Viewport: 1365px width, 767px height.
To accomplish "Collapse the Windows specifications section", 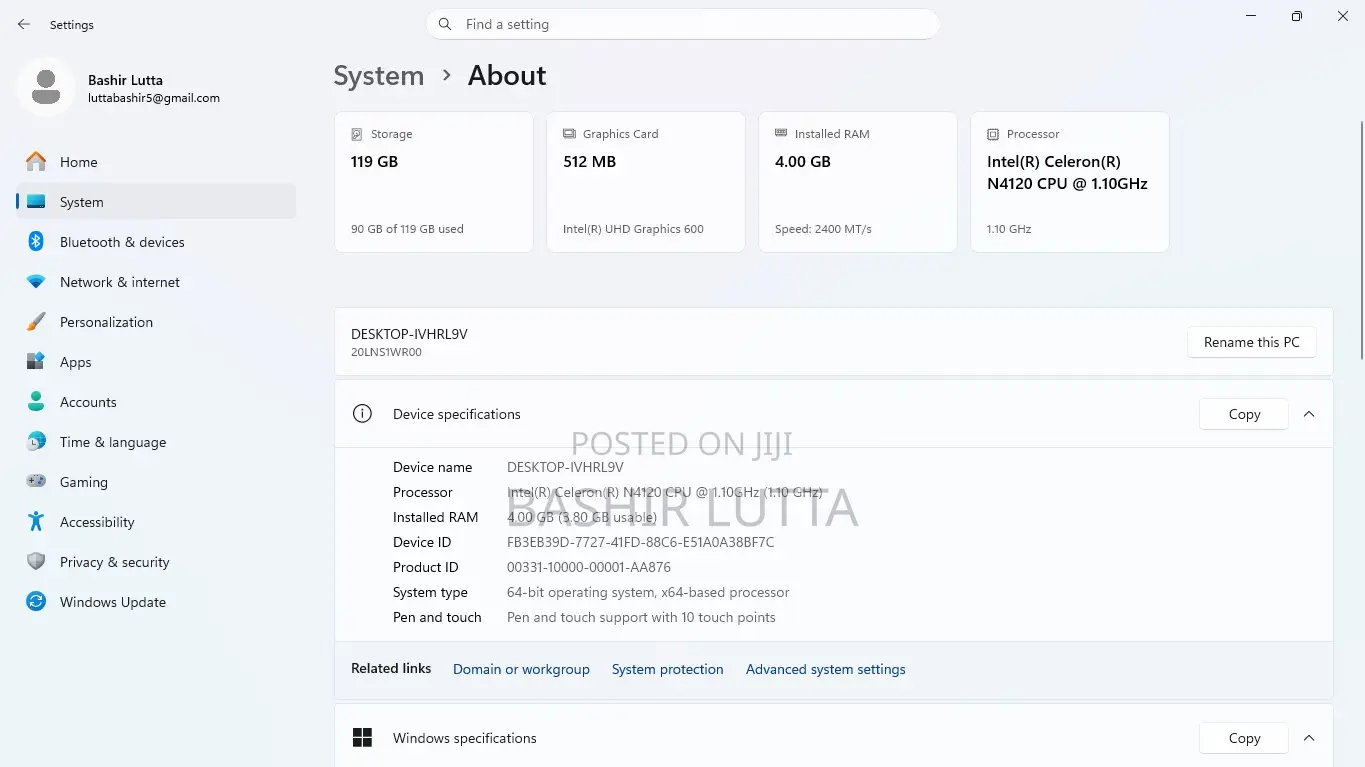I will click(1309, 738).
